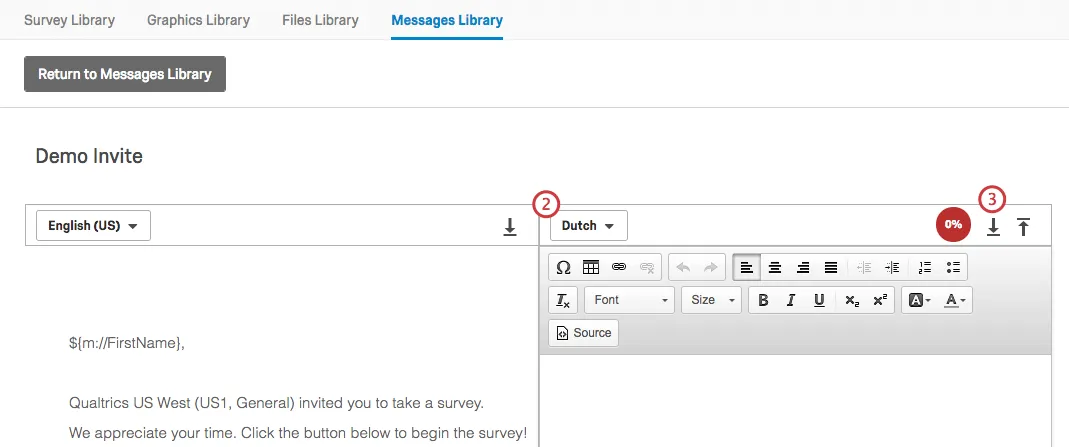Image resolution: width=1069 pixels, height=447 pixels.
Task: Upload a translation file
Action: click(x=1023, y=227)
